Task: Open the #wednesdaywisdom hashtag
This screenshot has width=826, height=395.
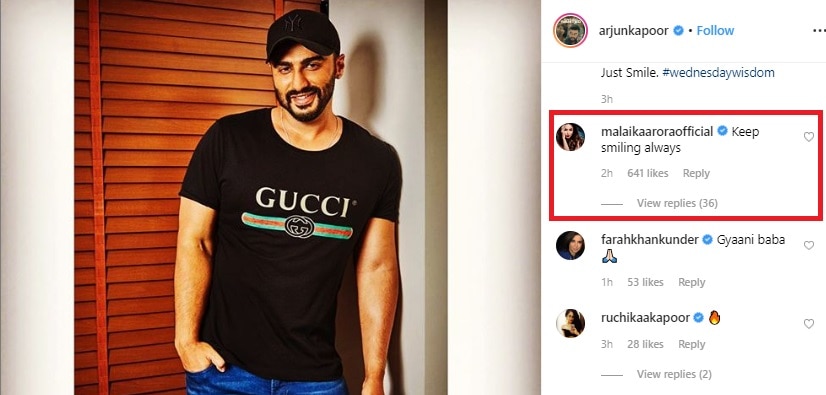Action: click(x=719, y=73)
